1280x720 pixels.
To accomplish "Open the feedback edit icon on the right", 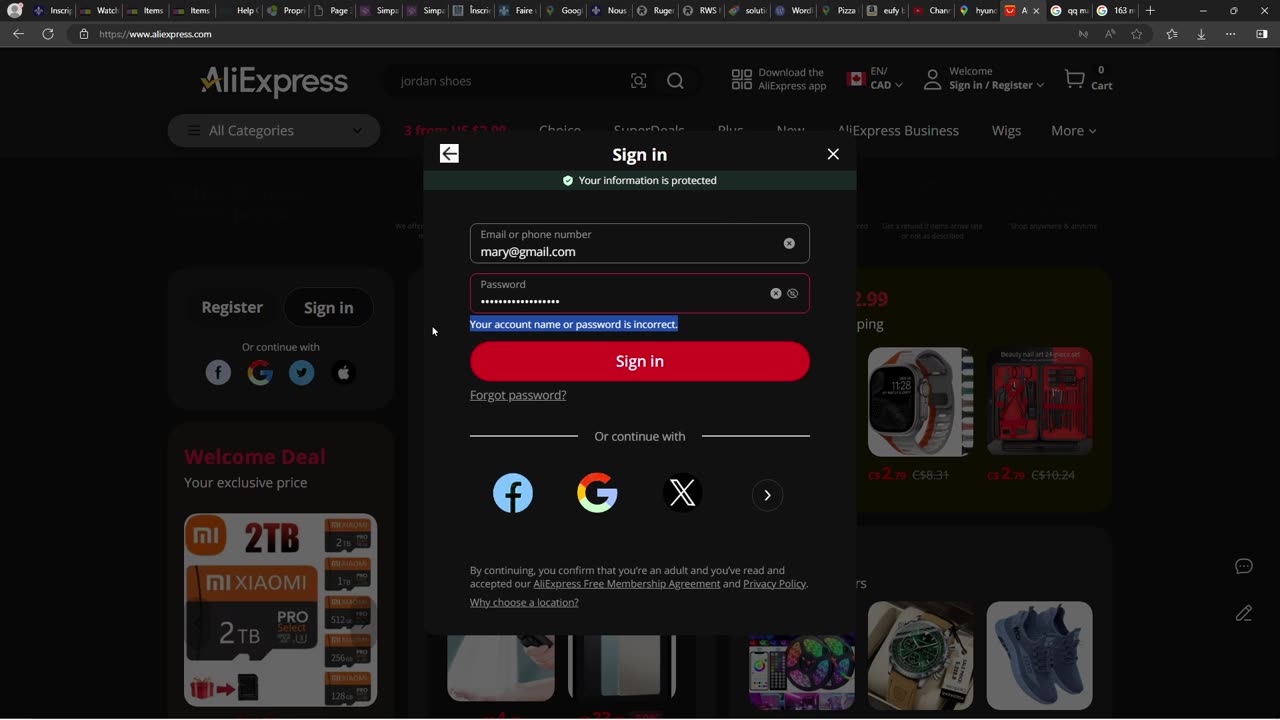I will pos(1244,613).
